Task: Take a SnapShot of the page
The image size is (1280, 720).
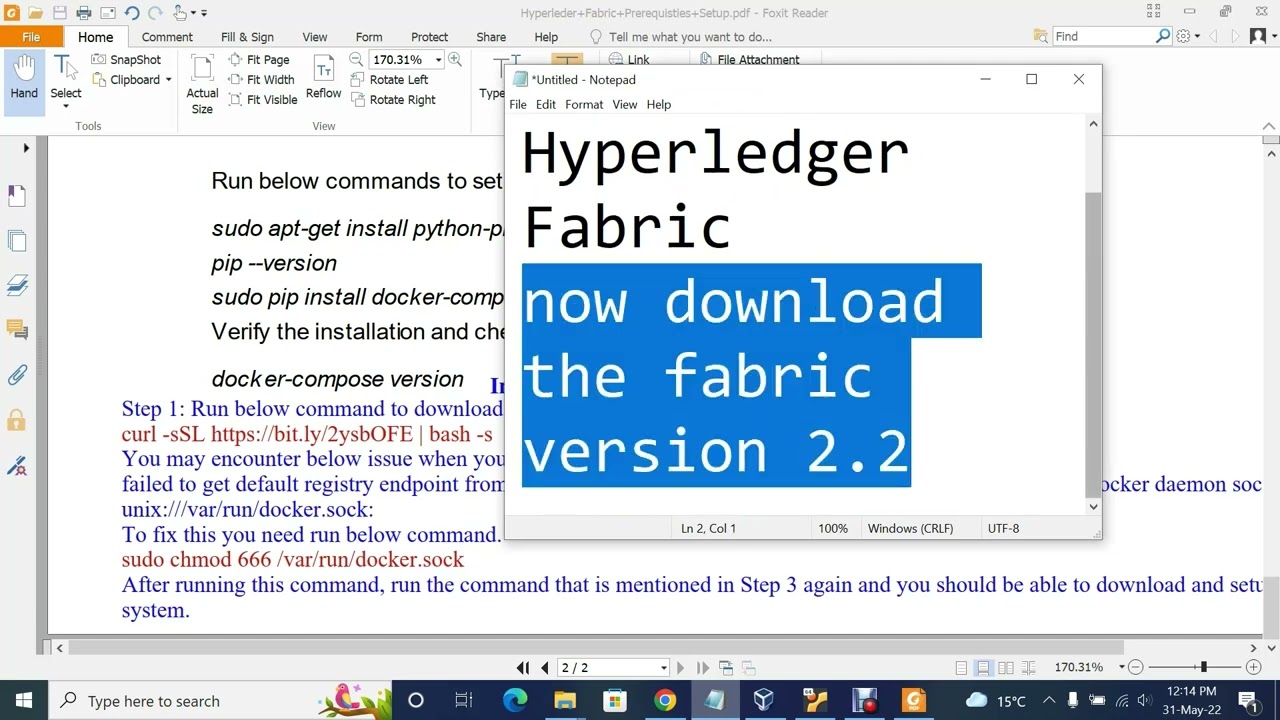Action: point(126,60)
